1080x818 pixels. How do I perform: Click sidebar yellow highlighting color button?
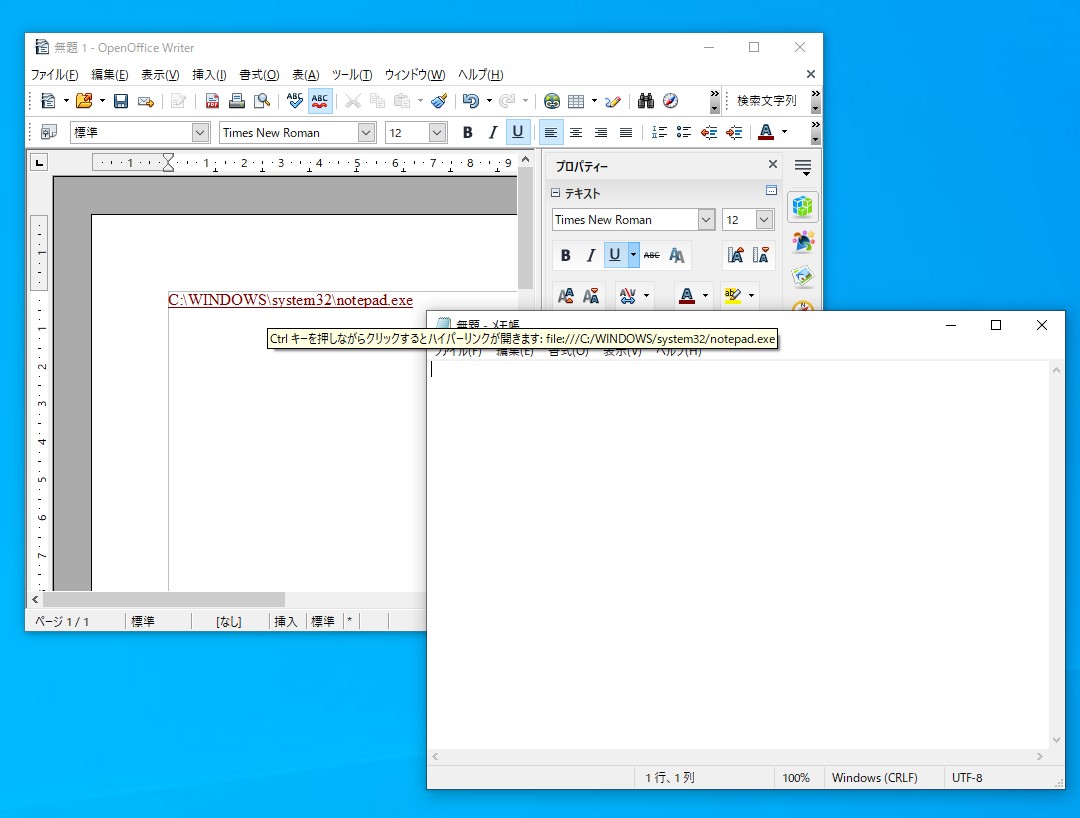coord(733,296)
